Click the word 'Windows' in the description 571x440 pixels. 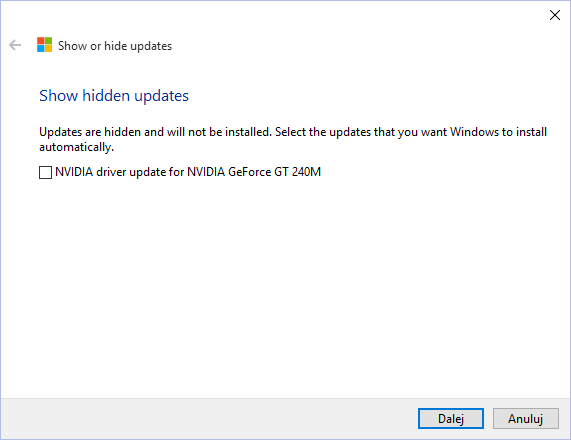click(474, 132)
